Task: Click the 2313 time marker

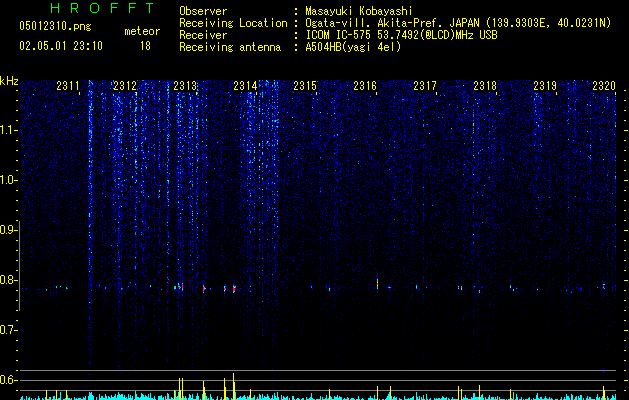Action: coord(185,86)
